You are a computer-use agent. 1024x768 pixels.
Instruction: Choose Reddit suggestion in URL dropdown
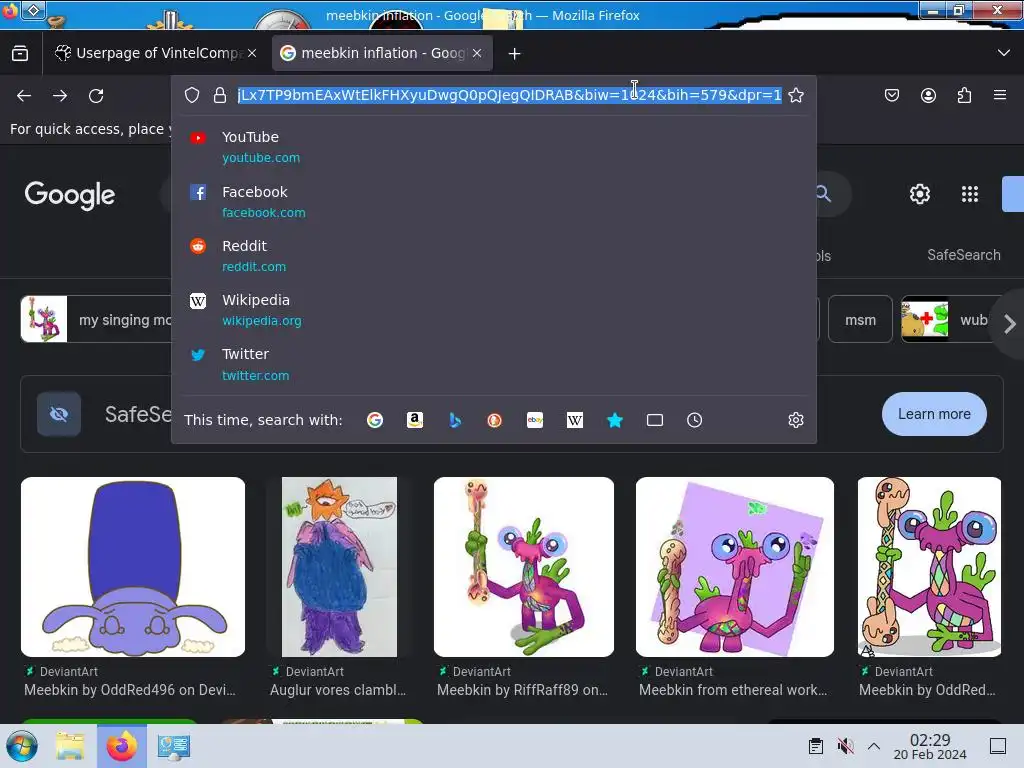pos(494,256)
